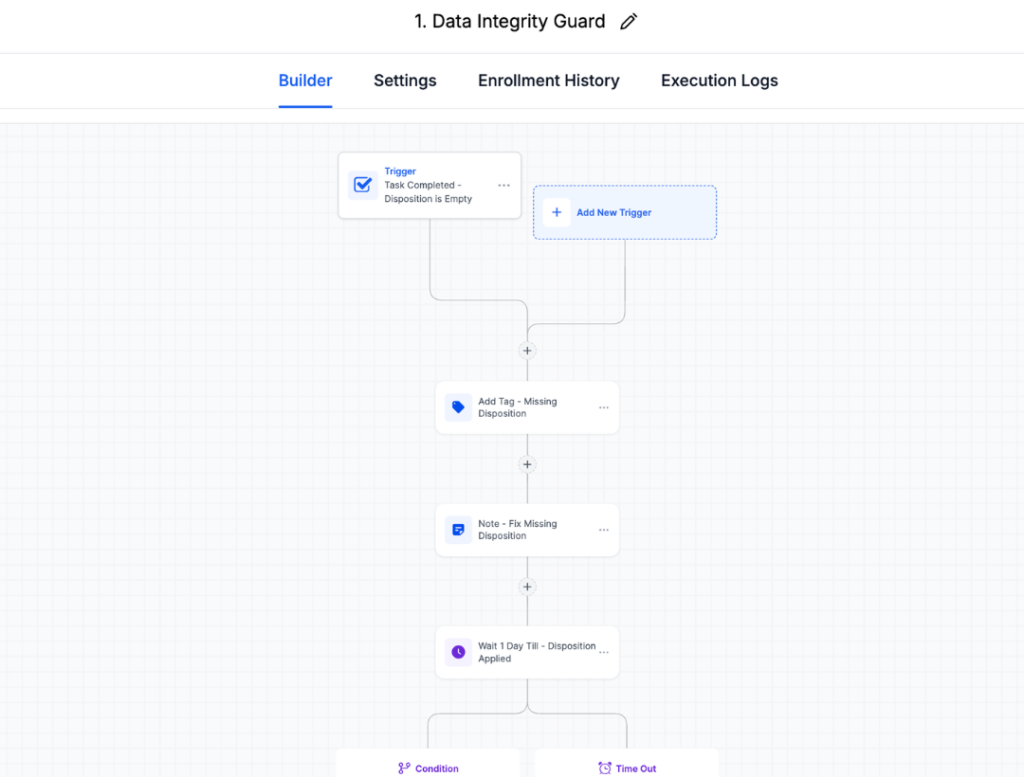
Task: Click the tag icon on Add Tag action
Action: click(x=458, y=407)
